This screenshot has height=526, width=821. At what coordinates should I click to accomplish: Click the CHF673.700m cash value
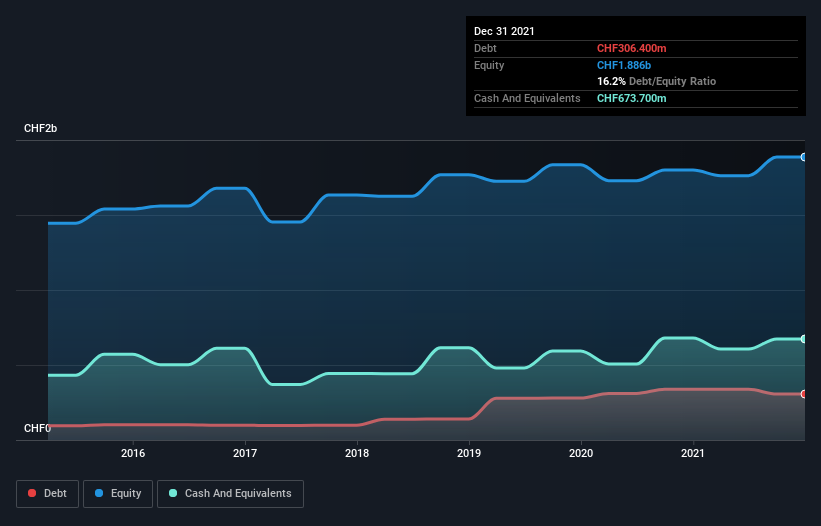[x=631, y=98]
